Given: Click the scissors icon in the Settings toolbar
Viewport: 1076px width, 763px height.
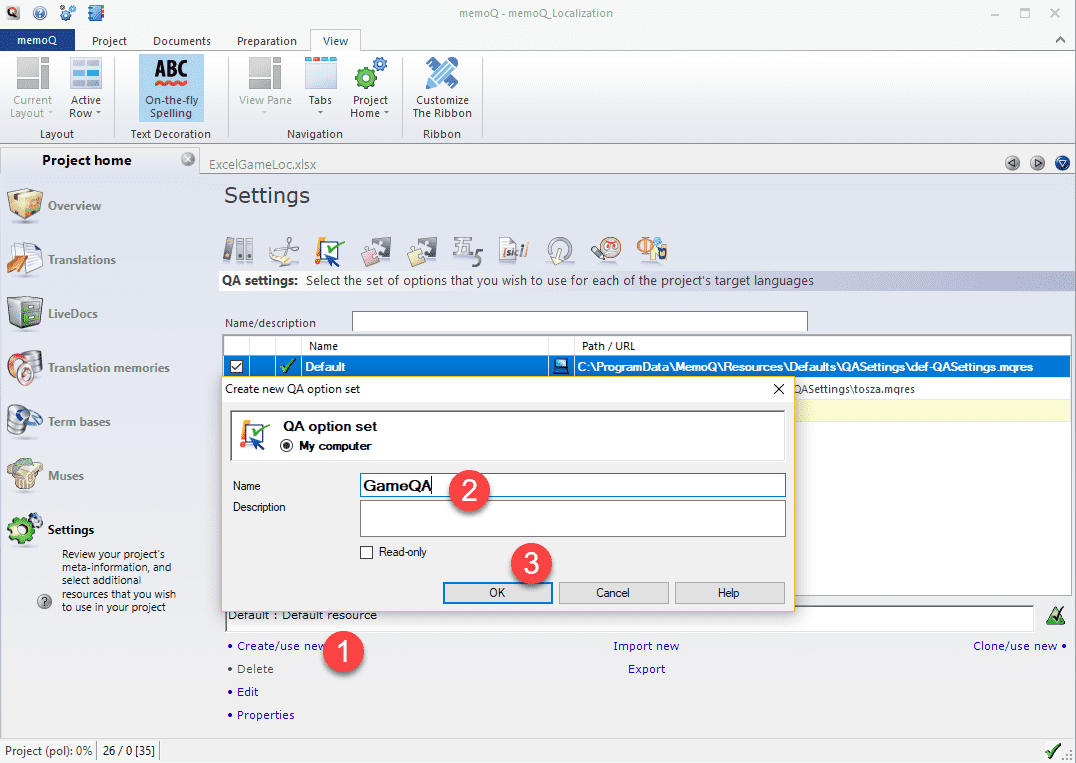Looking at the screenshot, I should point(284,250).
